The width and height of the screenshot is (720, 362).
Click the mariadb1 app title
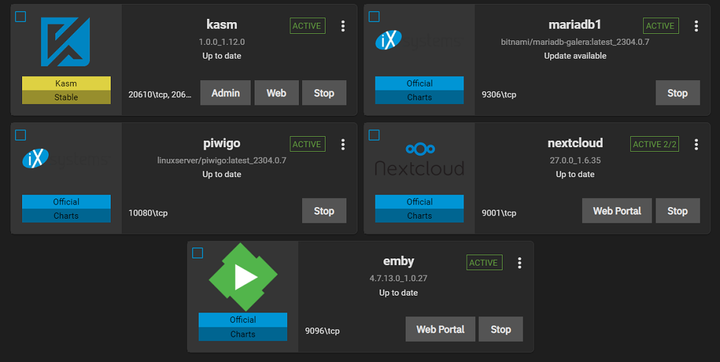575,25
